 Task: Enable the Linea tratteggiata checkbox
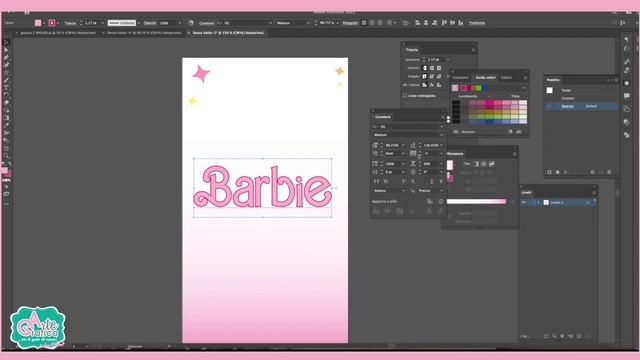[x=405, y=96]
